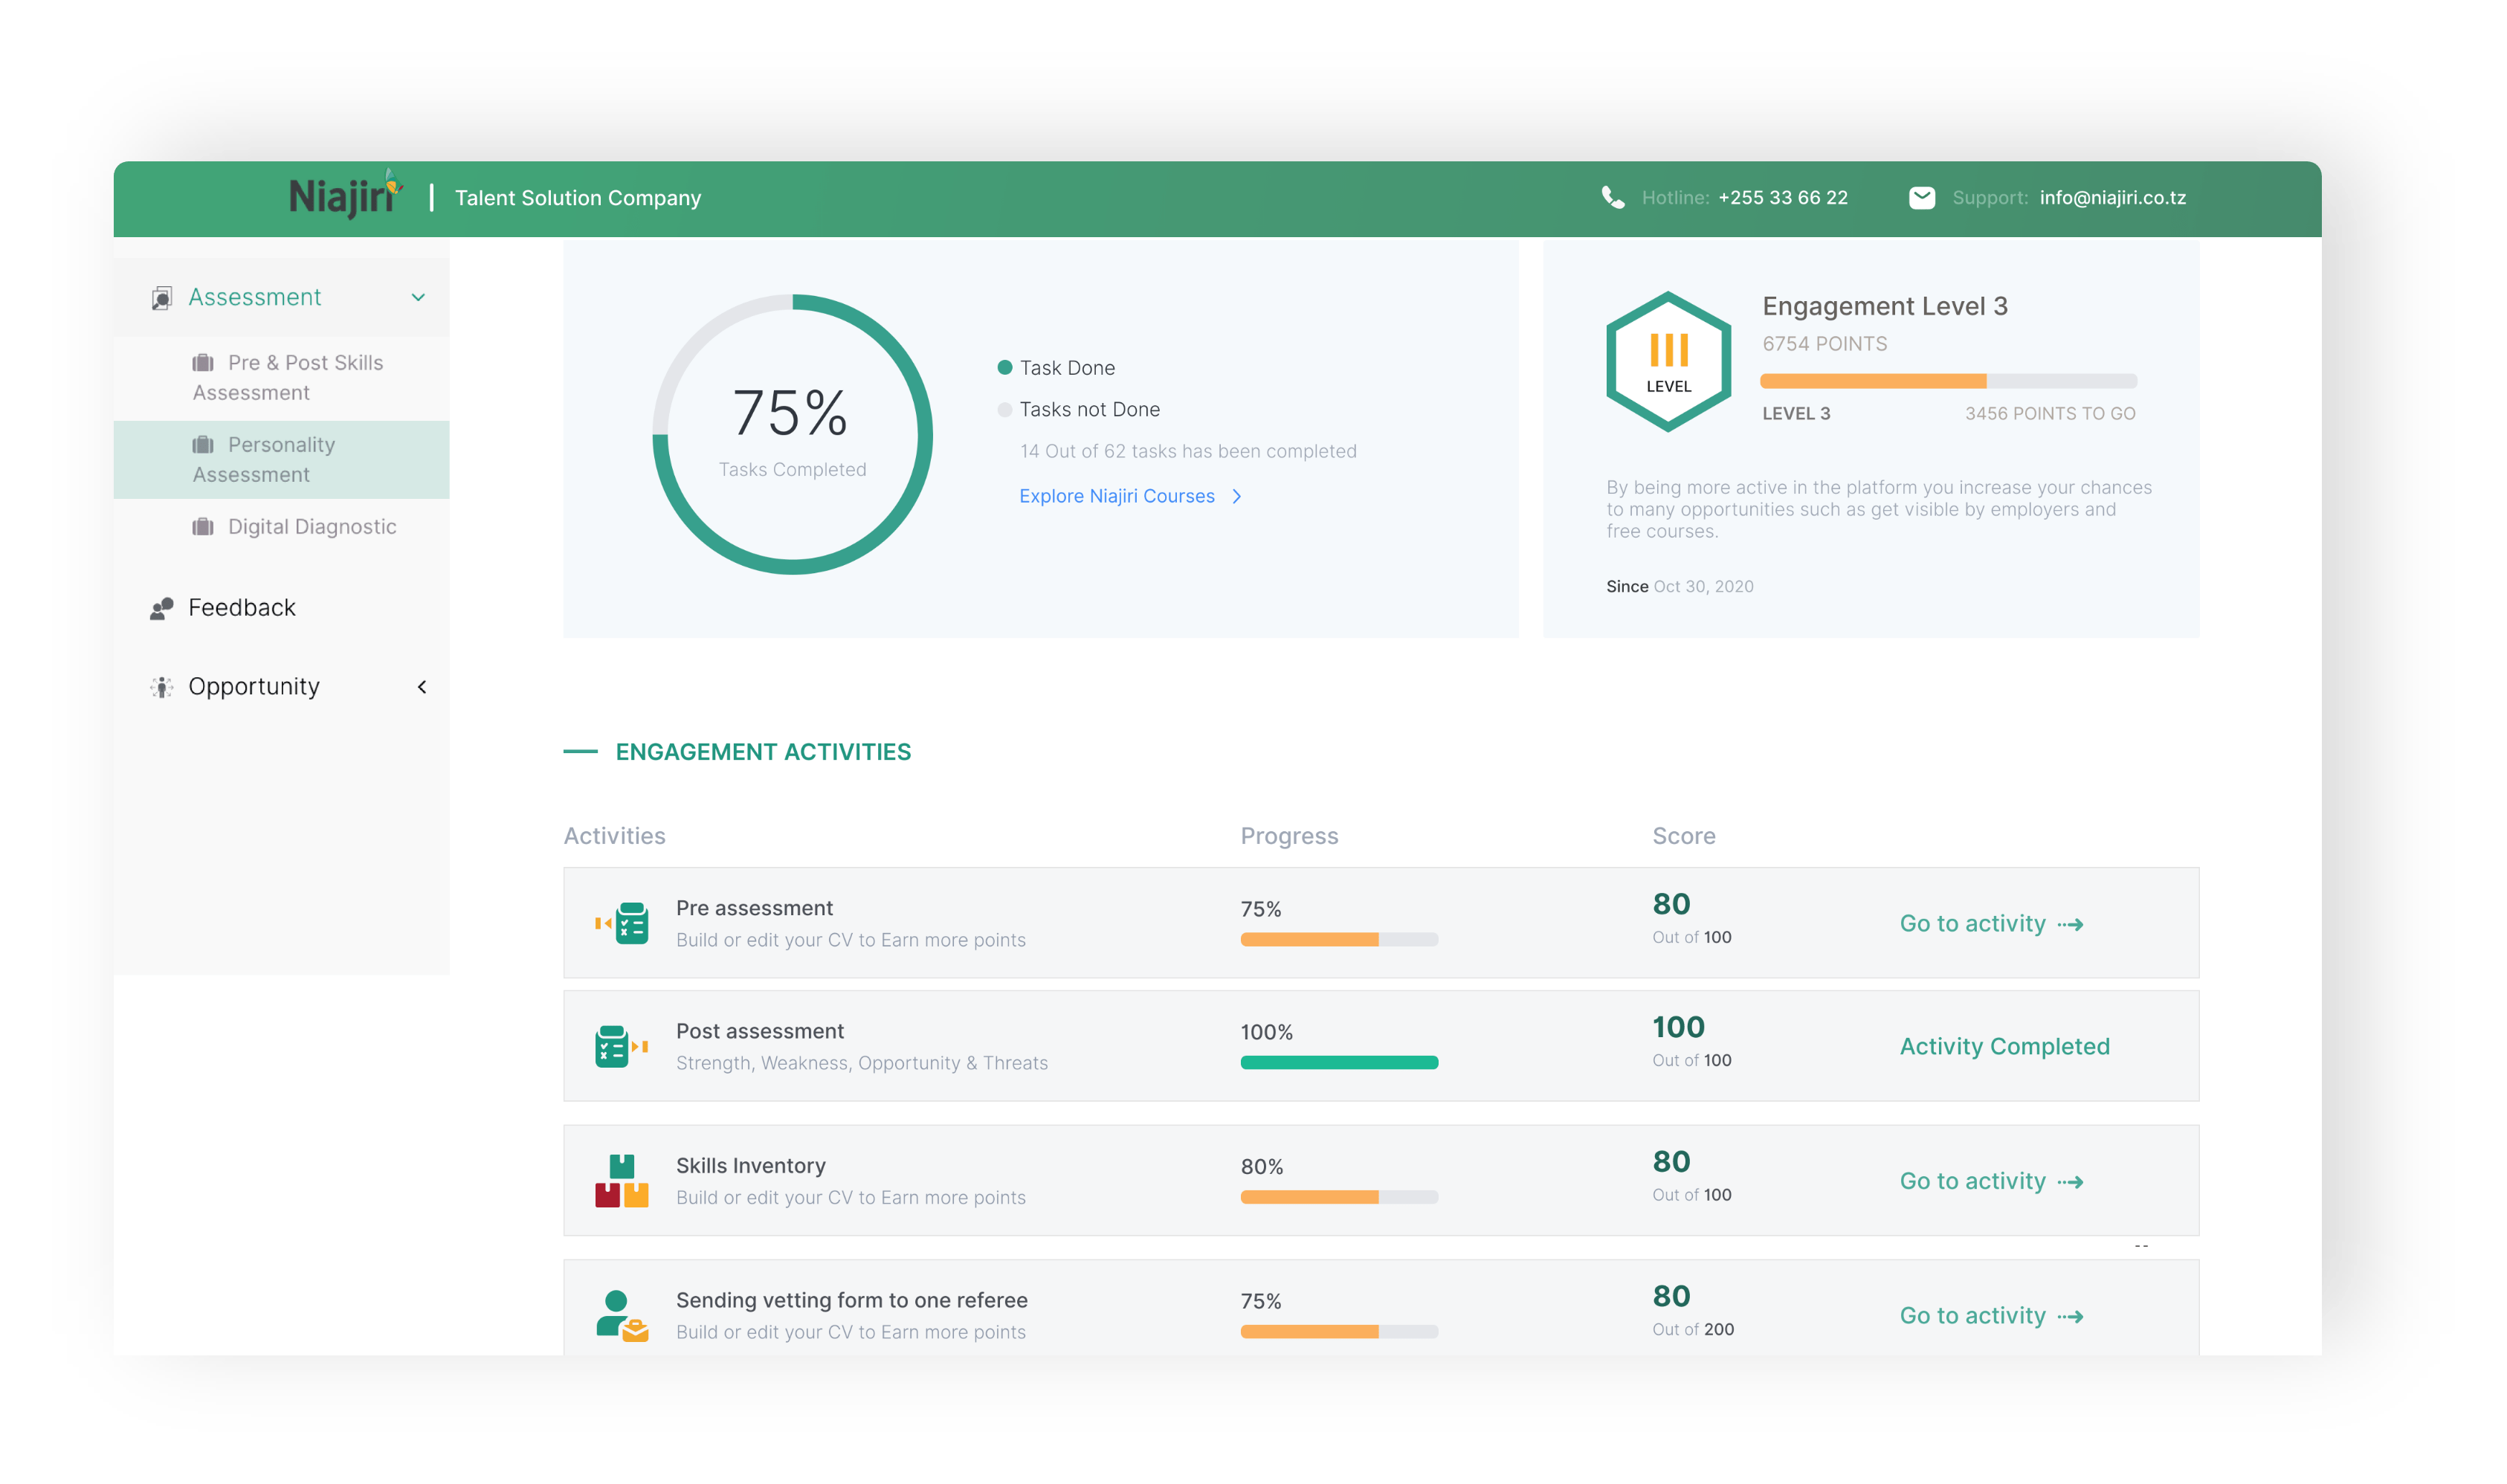Click the Feedback icon in sidebar

pyautogui.click(x=162, y=608)
